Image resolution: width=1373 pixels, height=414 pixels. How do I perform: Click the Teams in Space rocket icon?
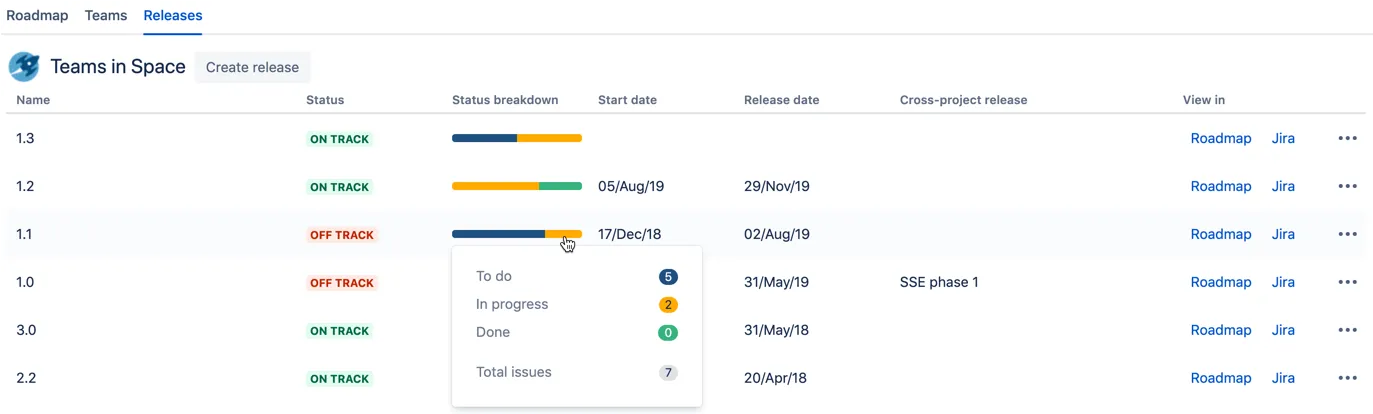24,67
